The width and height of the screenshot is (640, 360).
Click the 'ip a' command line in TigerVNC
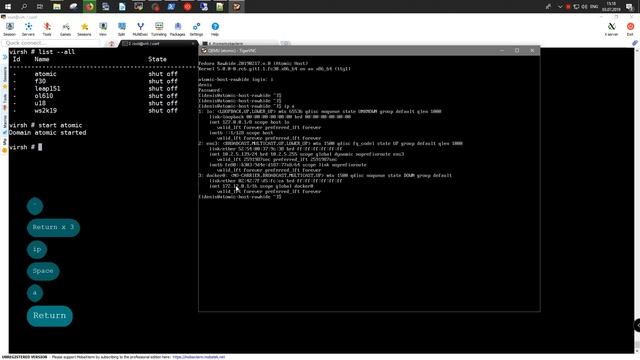point(246,106)
